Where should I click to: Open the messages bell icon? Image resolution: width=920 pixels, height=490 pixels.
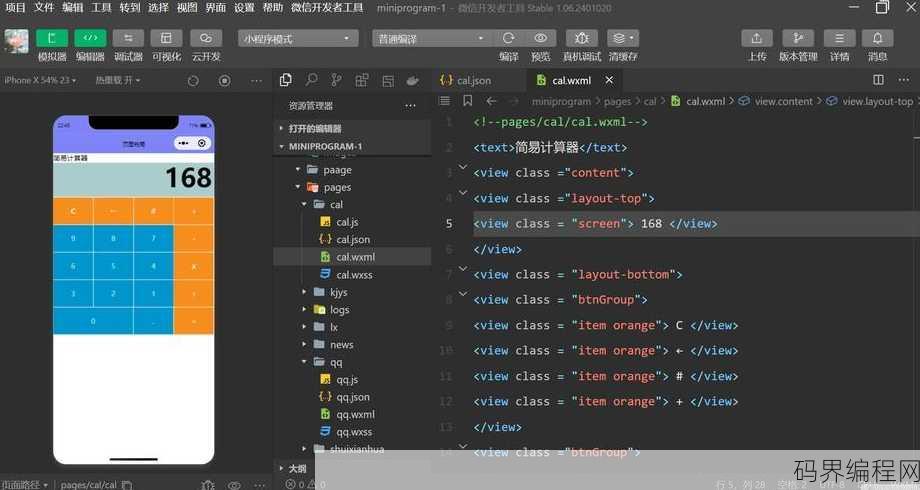877,38
